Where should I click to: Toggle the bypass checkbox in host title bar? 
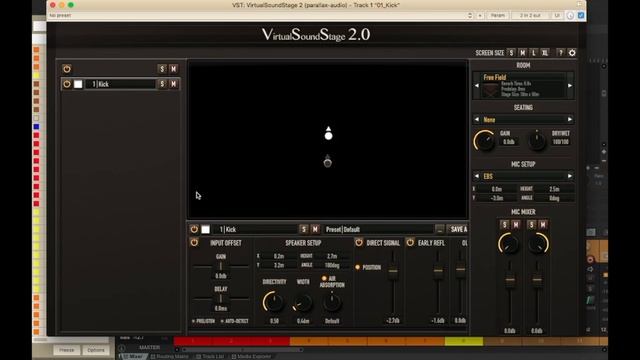(581, 16)
